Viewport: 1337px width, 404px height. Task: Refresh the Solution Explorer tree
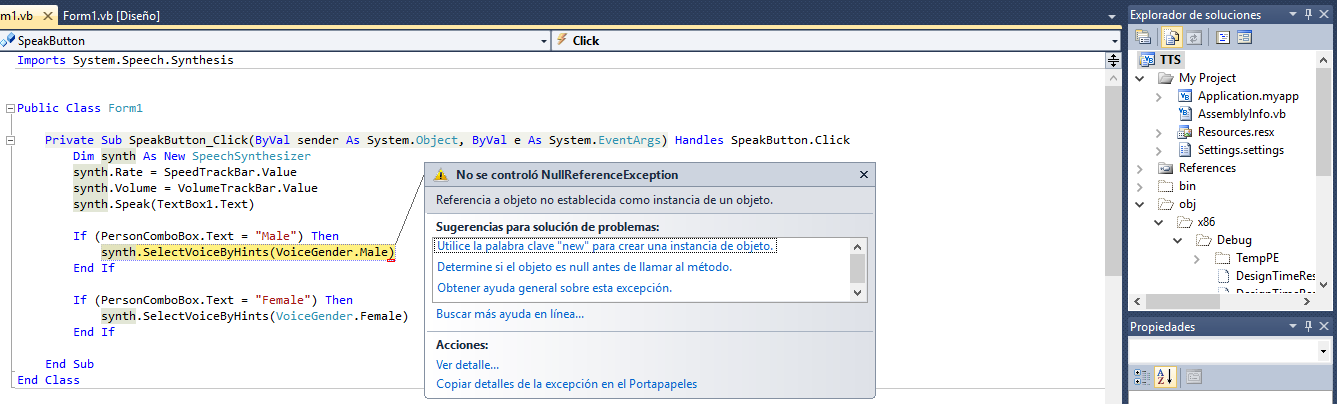(1192, 38)
